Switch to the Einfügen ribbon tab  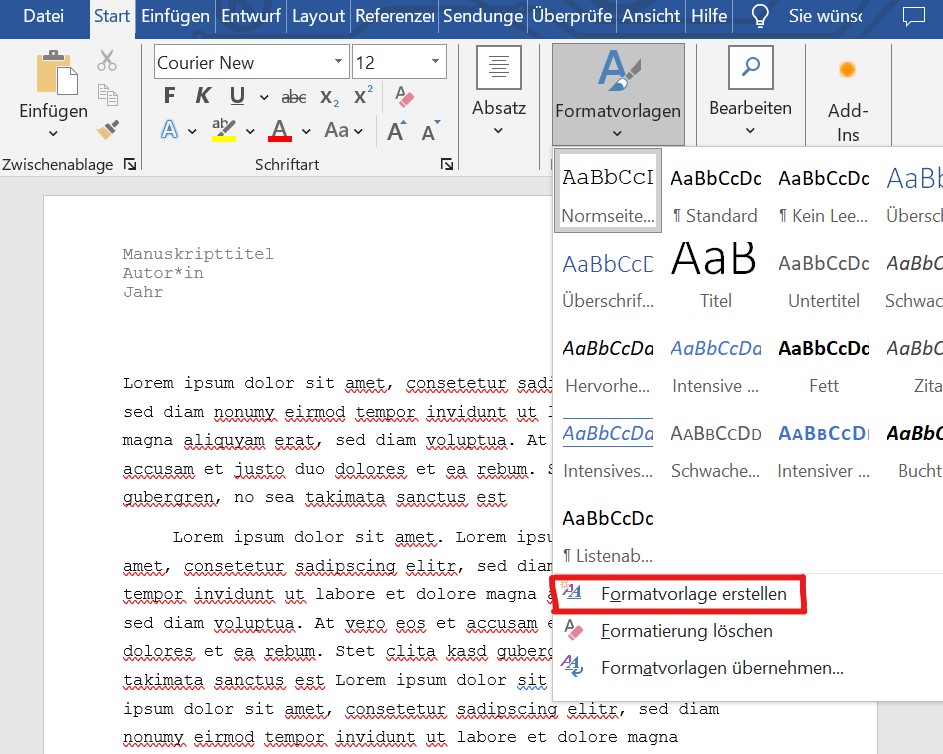[175, 16]
